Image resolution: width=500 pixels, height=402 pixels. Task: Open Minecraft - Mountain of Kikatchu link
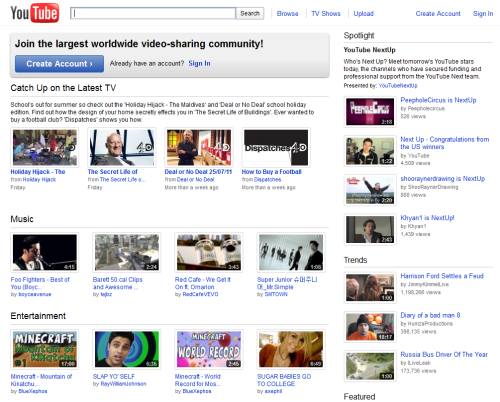(x=41, y=380)
